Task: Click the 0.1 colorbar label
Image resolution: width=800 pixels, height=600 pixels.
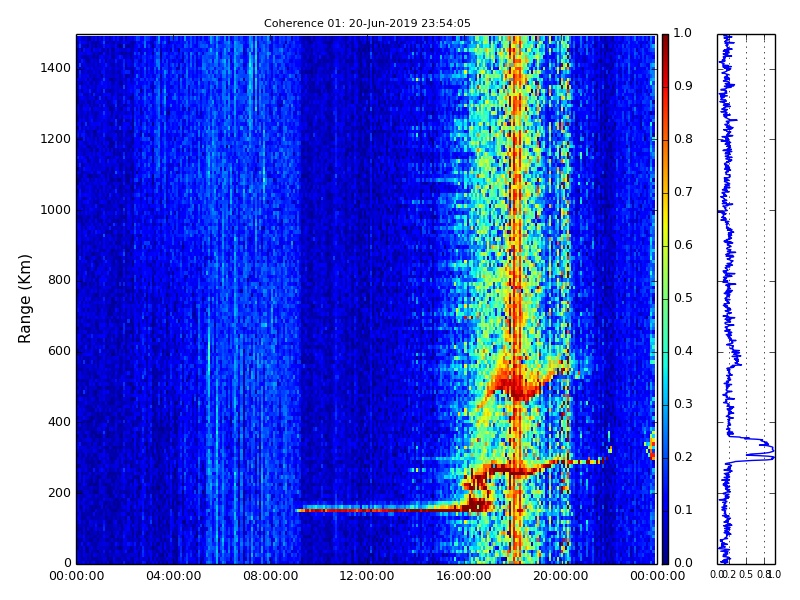Action: [683, 510]
